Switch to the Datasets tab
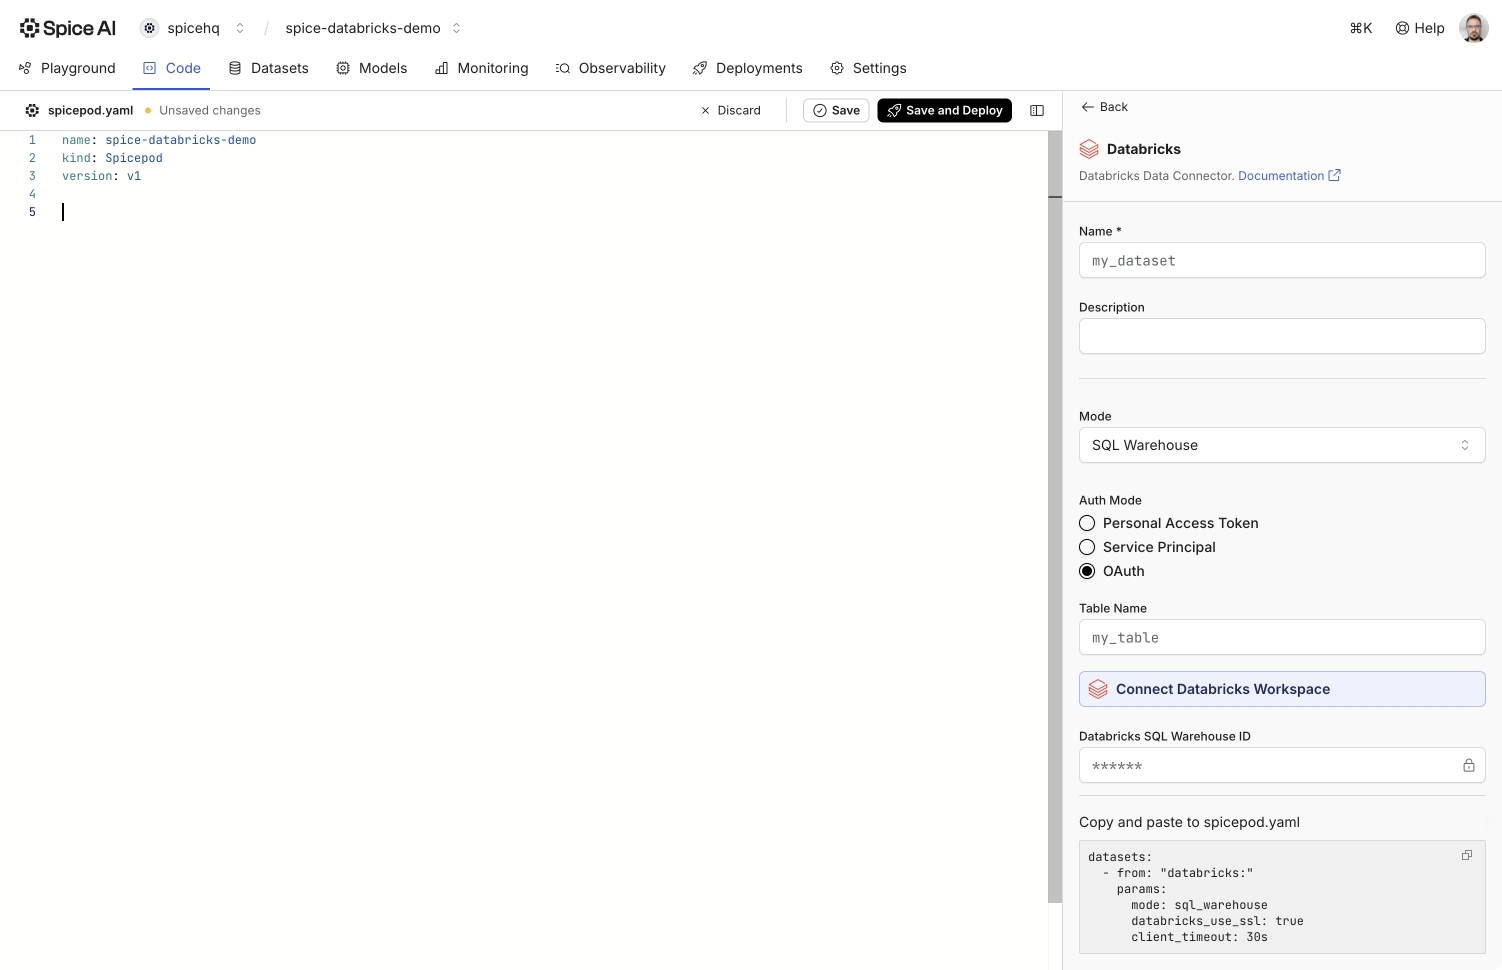The height and width of the screenshot is (970, 1502). [269, 68]
